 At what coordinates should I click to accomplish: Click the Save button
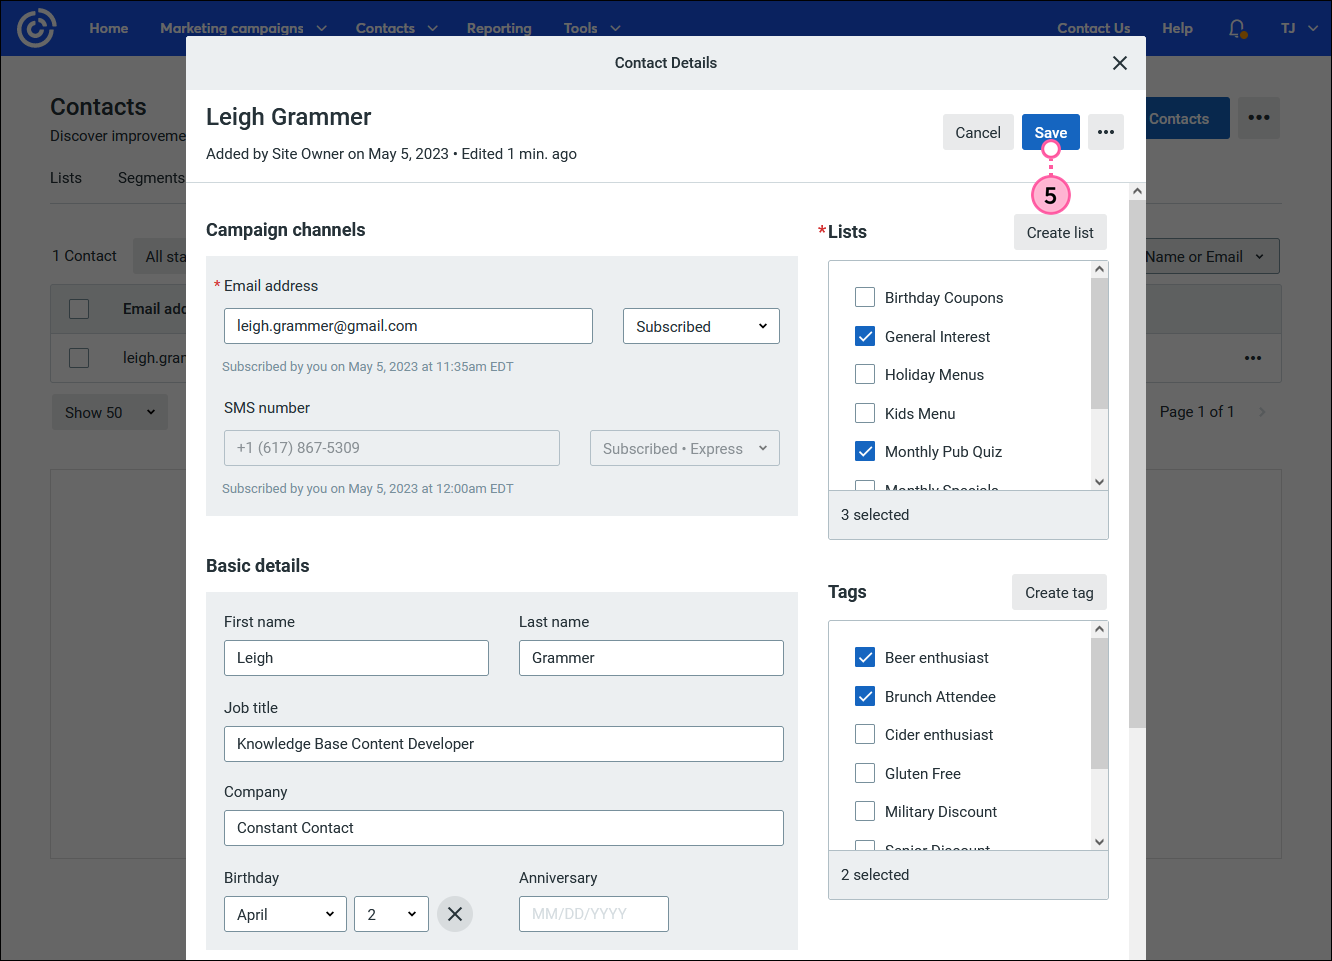click(1050, 131)
